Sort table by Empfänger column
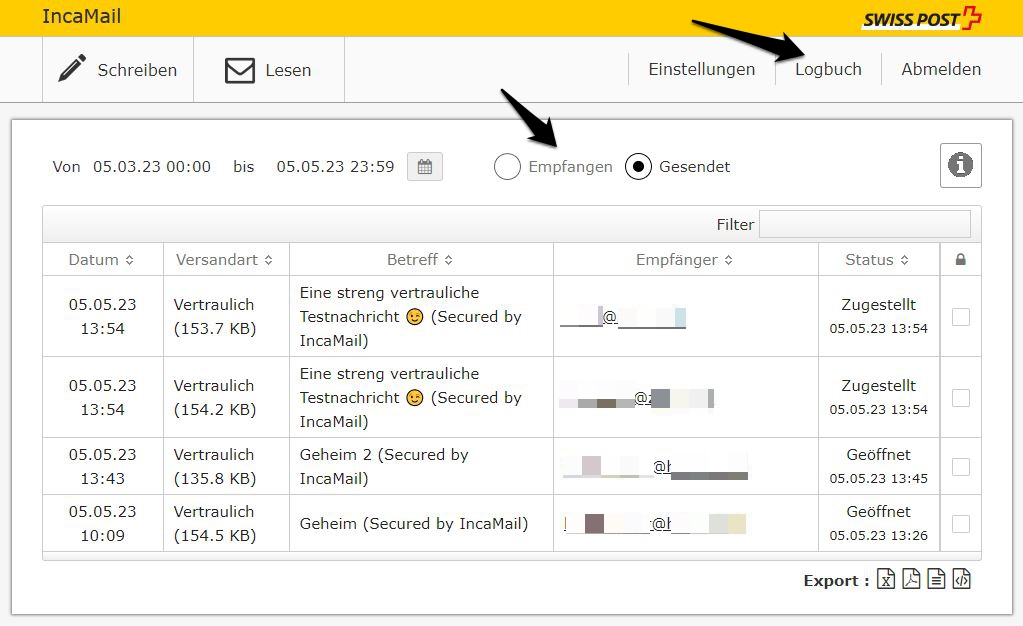 [684, 260]
